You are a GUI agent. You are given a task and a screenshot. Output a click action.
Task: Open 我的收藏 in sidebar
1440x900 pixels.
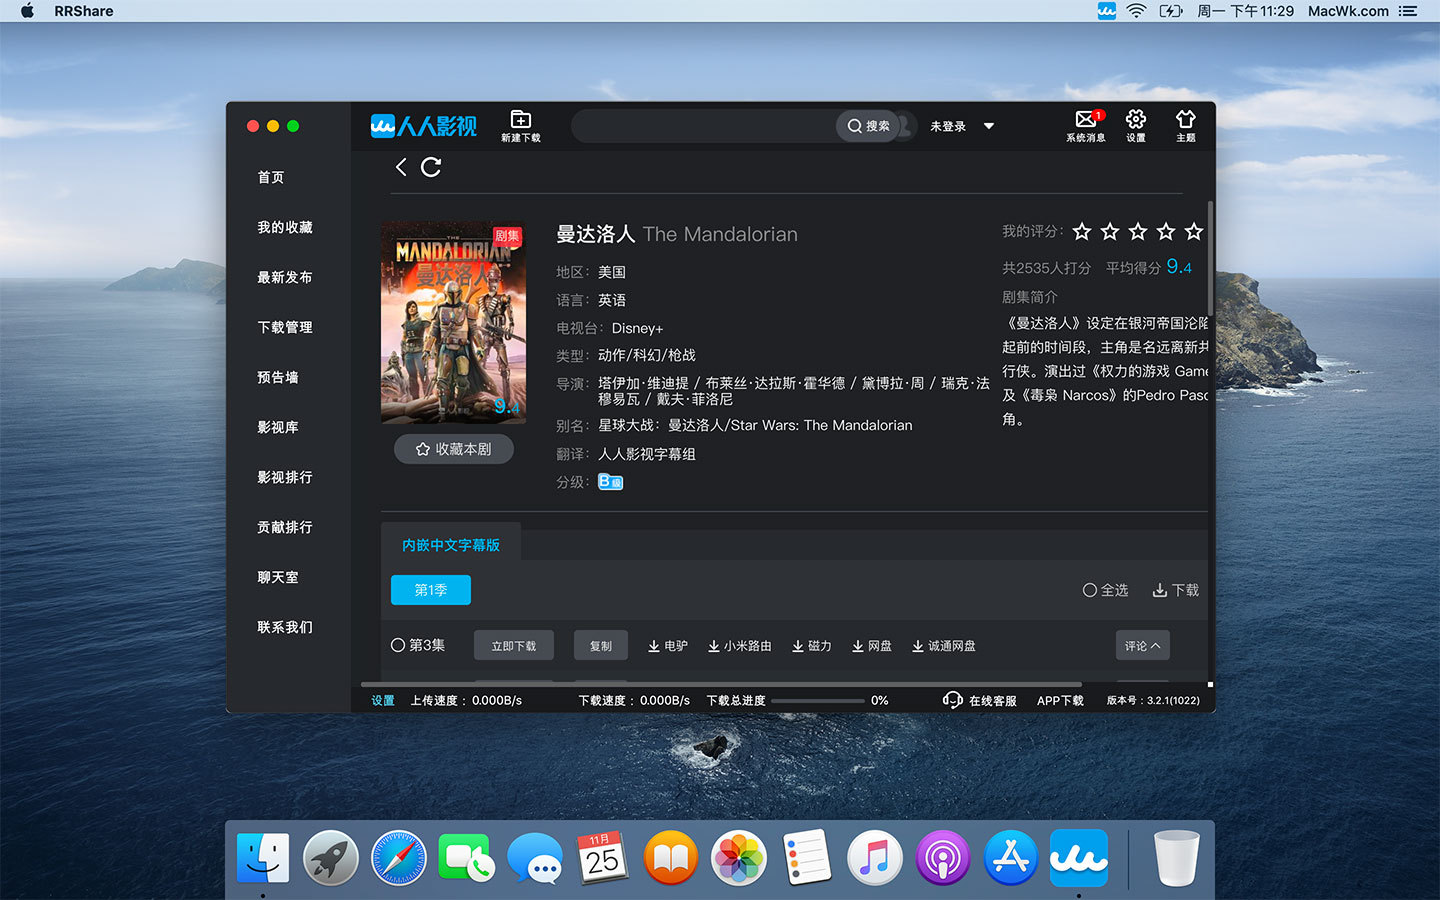285,227
